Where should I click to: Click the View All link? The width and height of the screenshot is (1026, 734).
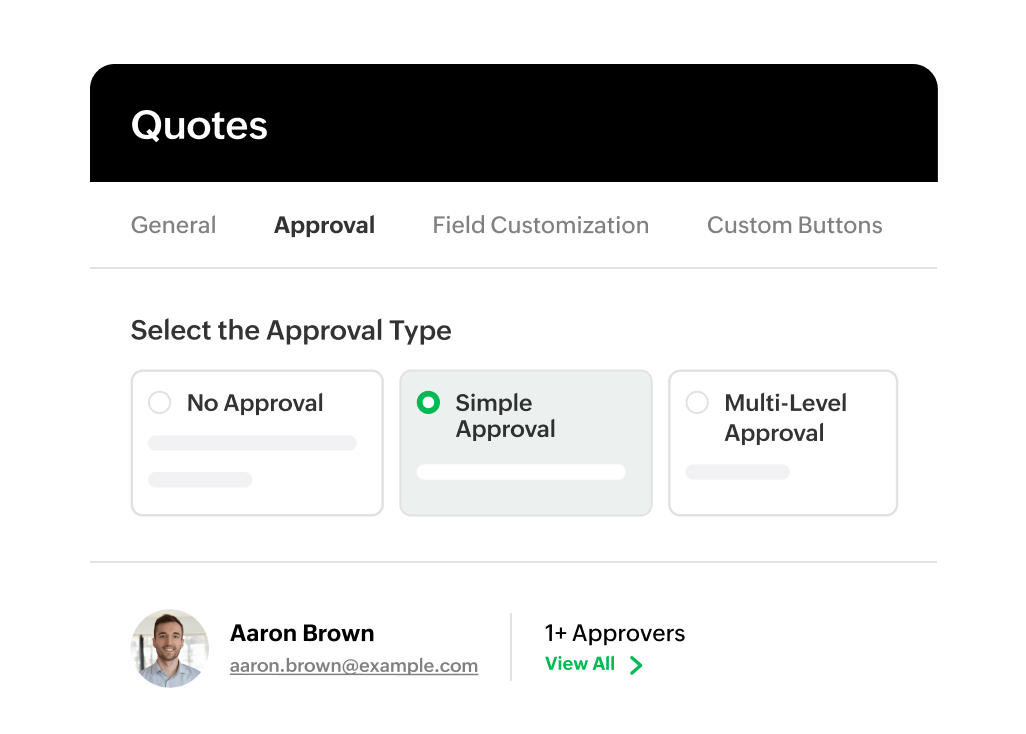(580, 664)
